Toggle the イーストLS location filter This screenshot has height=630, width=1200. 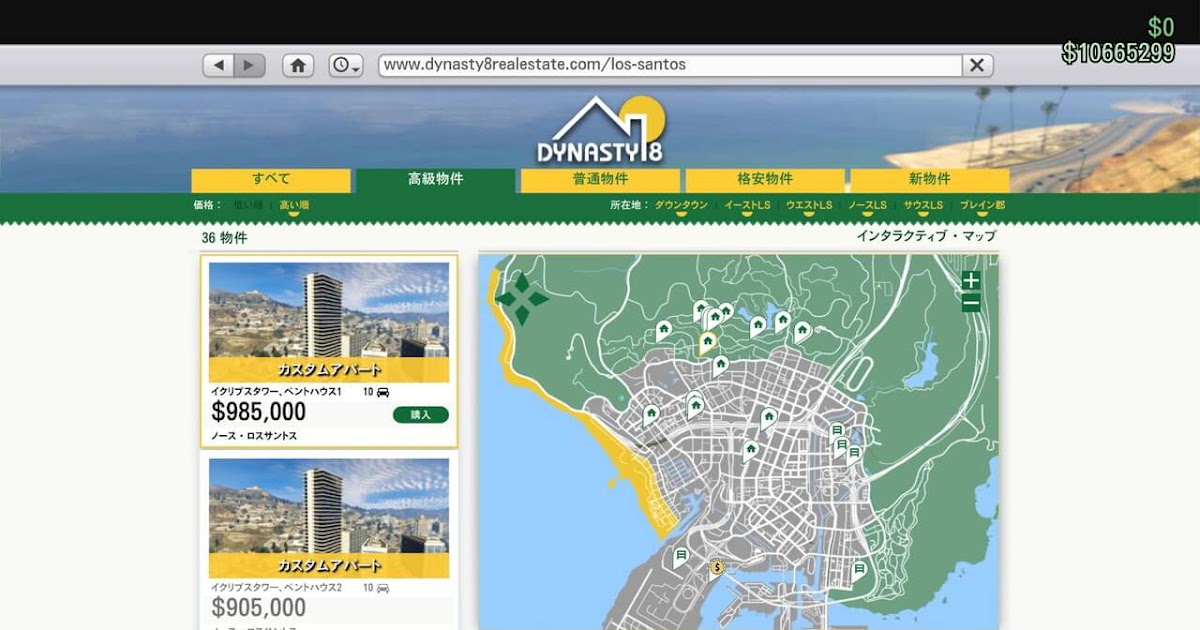(747, 205)
